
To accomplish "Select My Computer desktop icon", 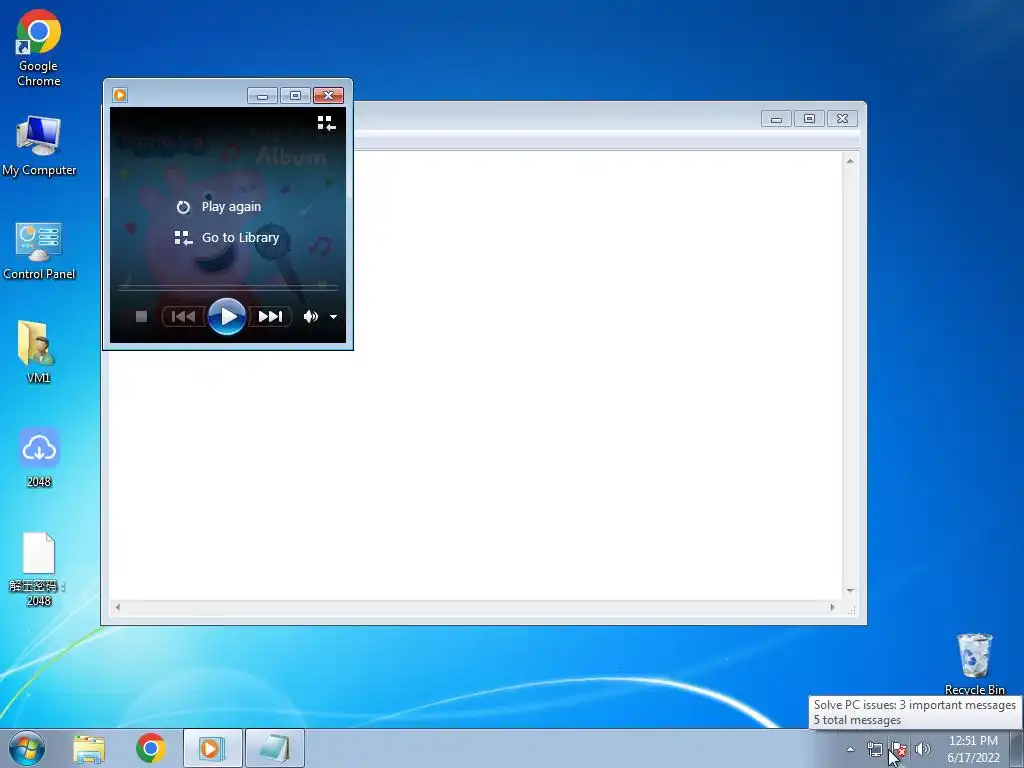I will coord(39,146).
